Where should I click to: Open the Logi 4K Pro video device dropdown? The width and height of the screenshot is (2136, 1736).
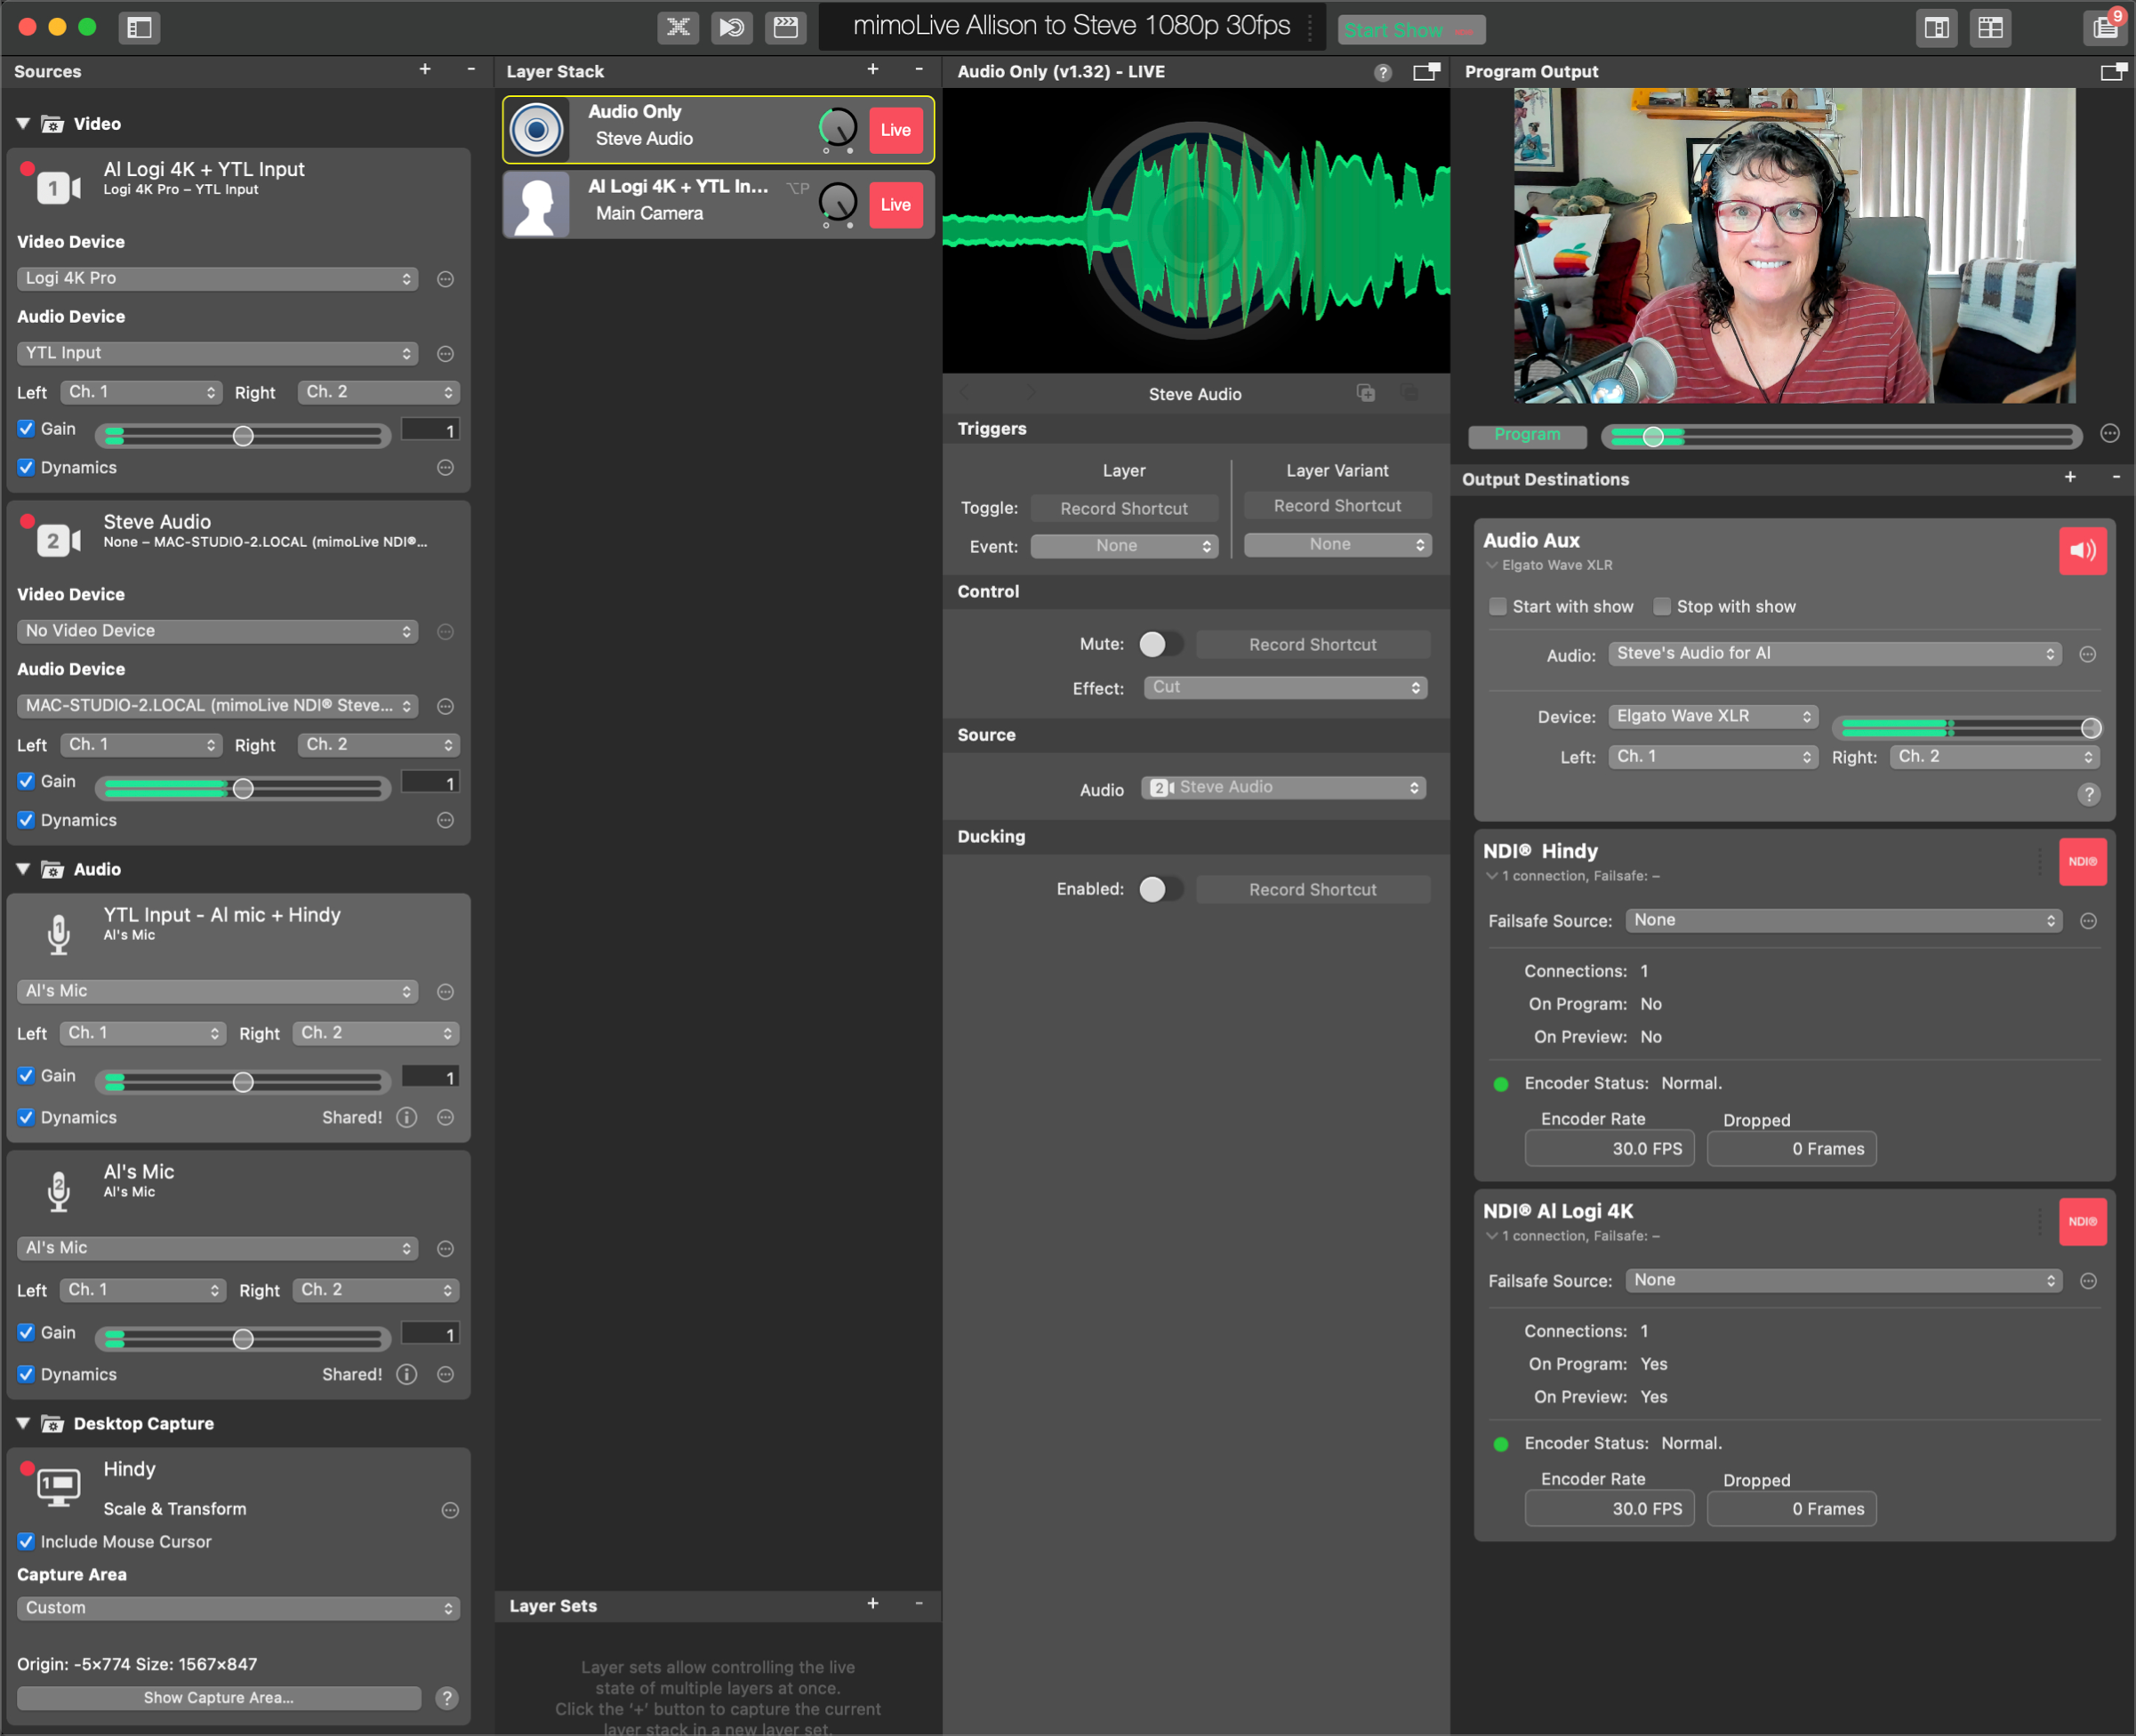click(x=217, y=278)
